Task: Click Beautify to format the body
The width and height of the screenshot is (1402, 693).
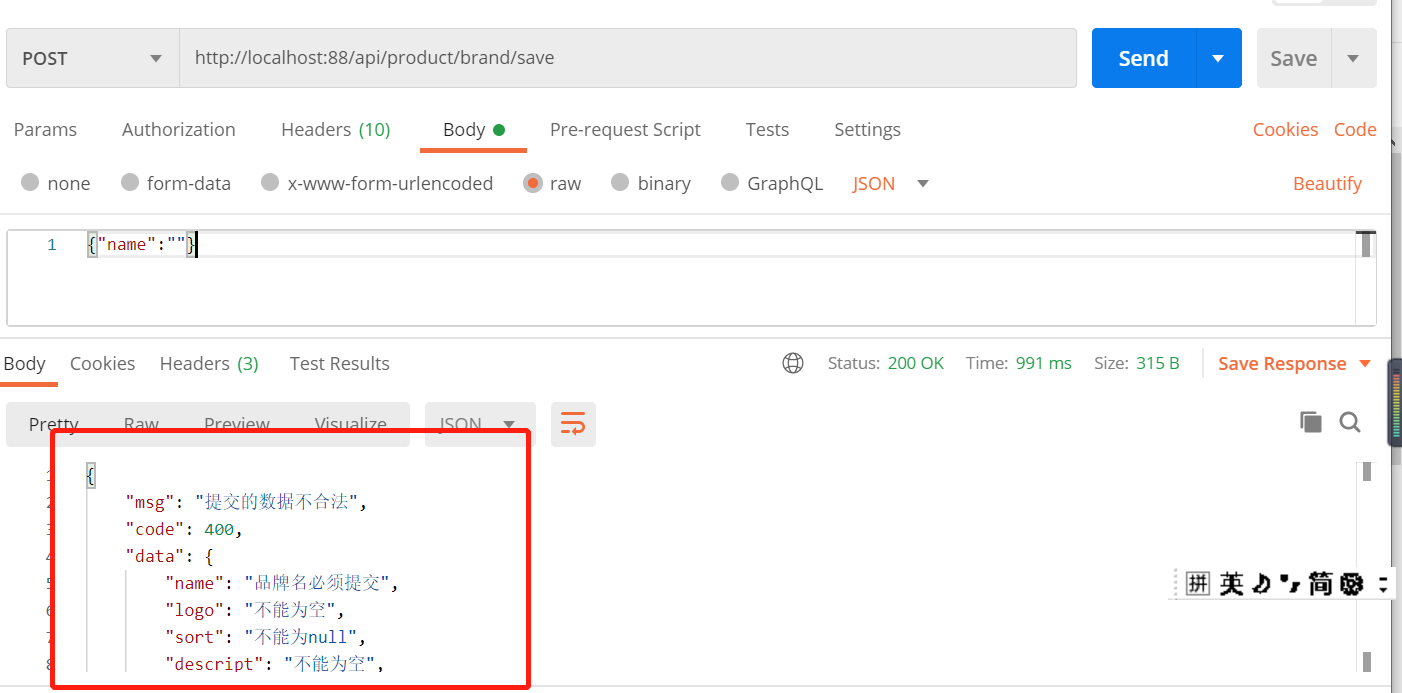Action: [x=1327, y=183]
